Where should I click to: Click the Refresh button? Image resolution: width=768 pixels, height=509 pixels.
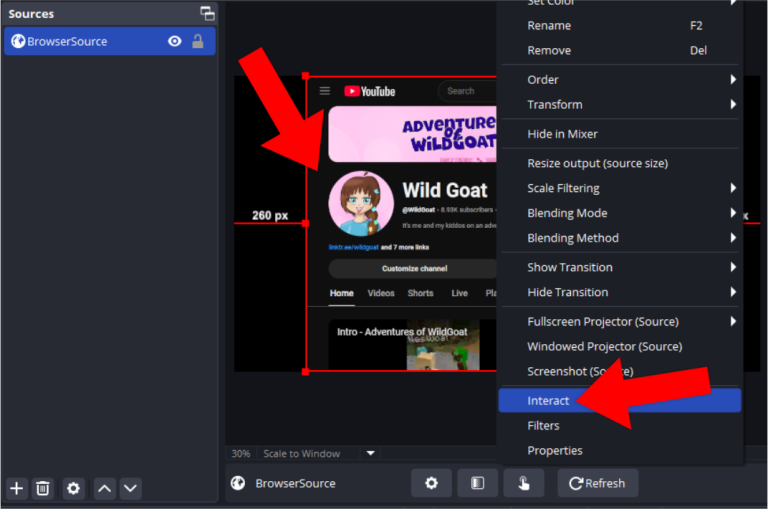pos(598,484)
